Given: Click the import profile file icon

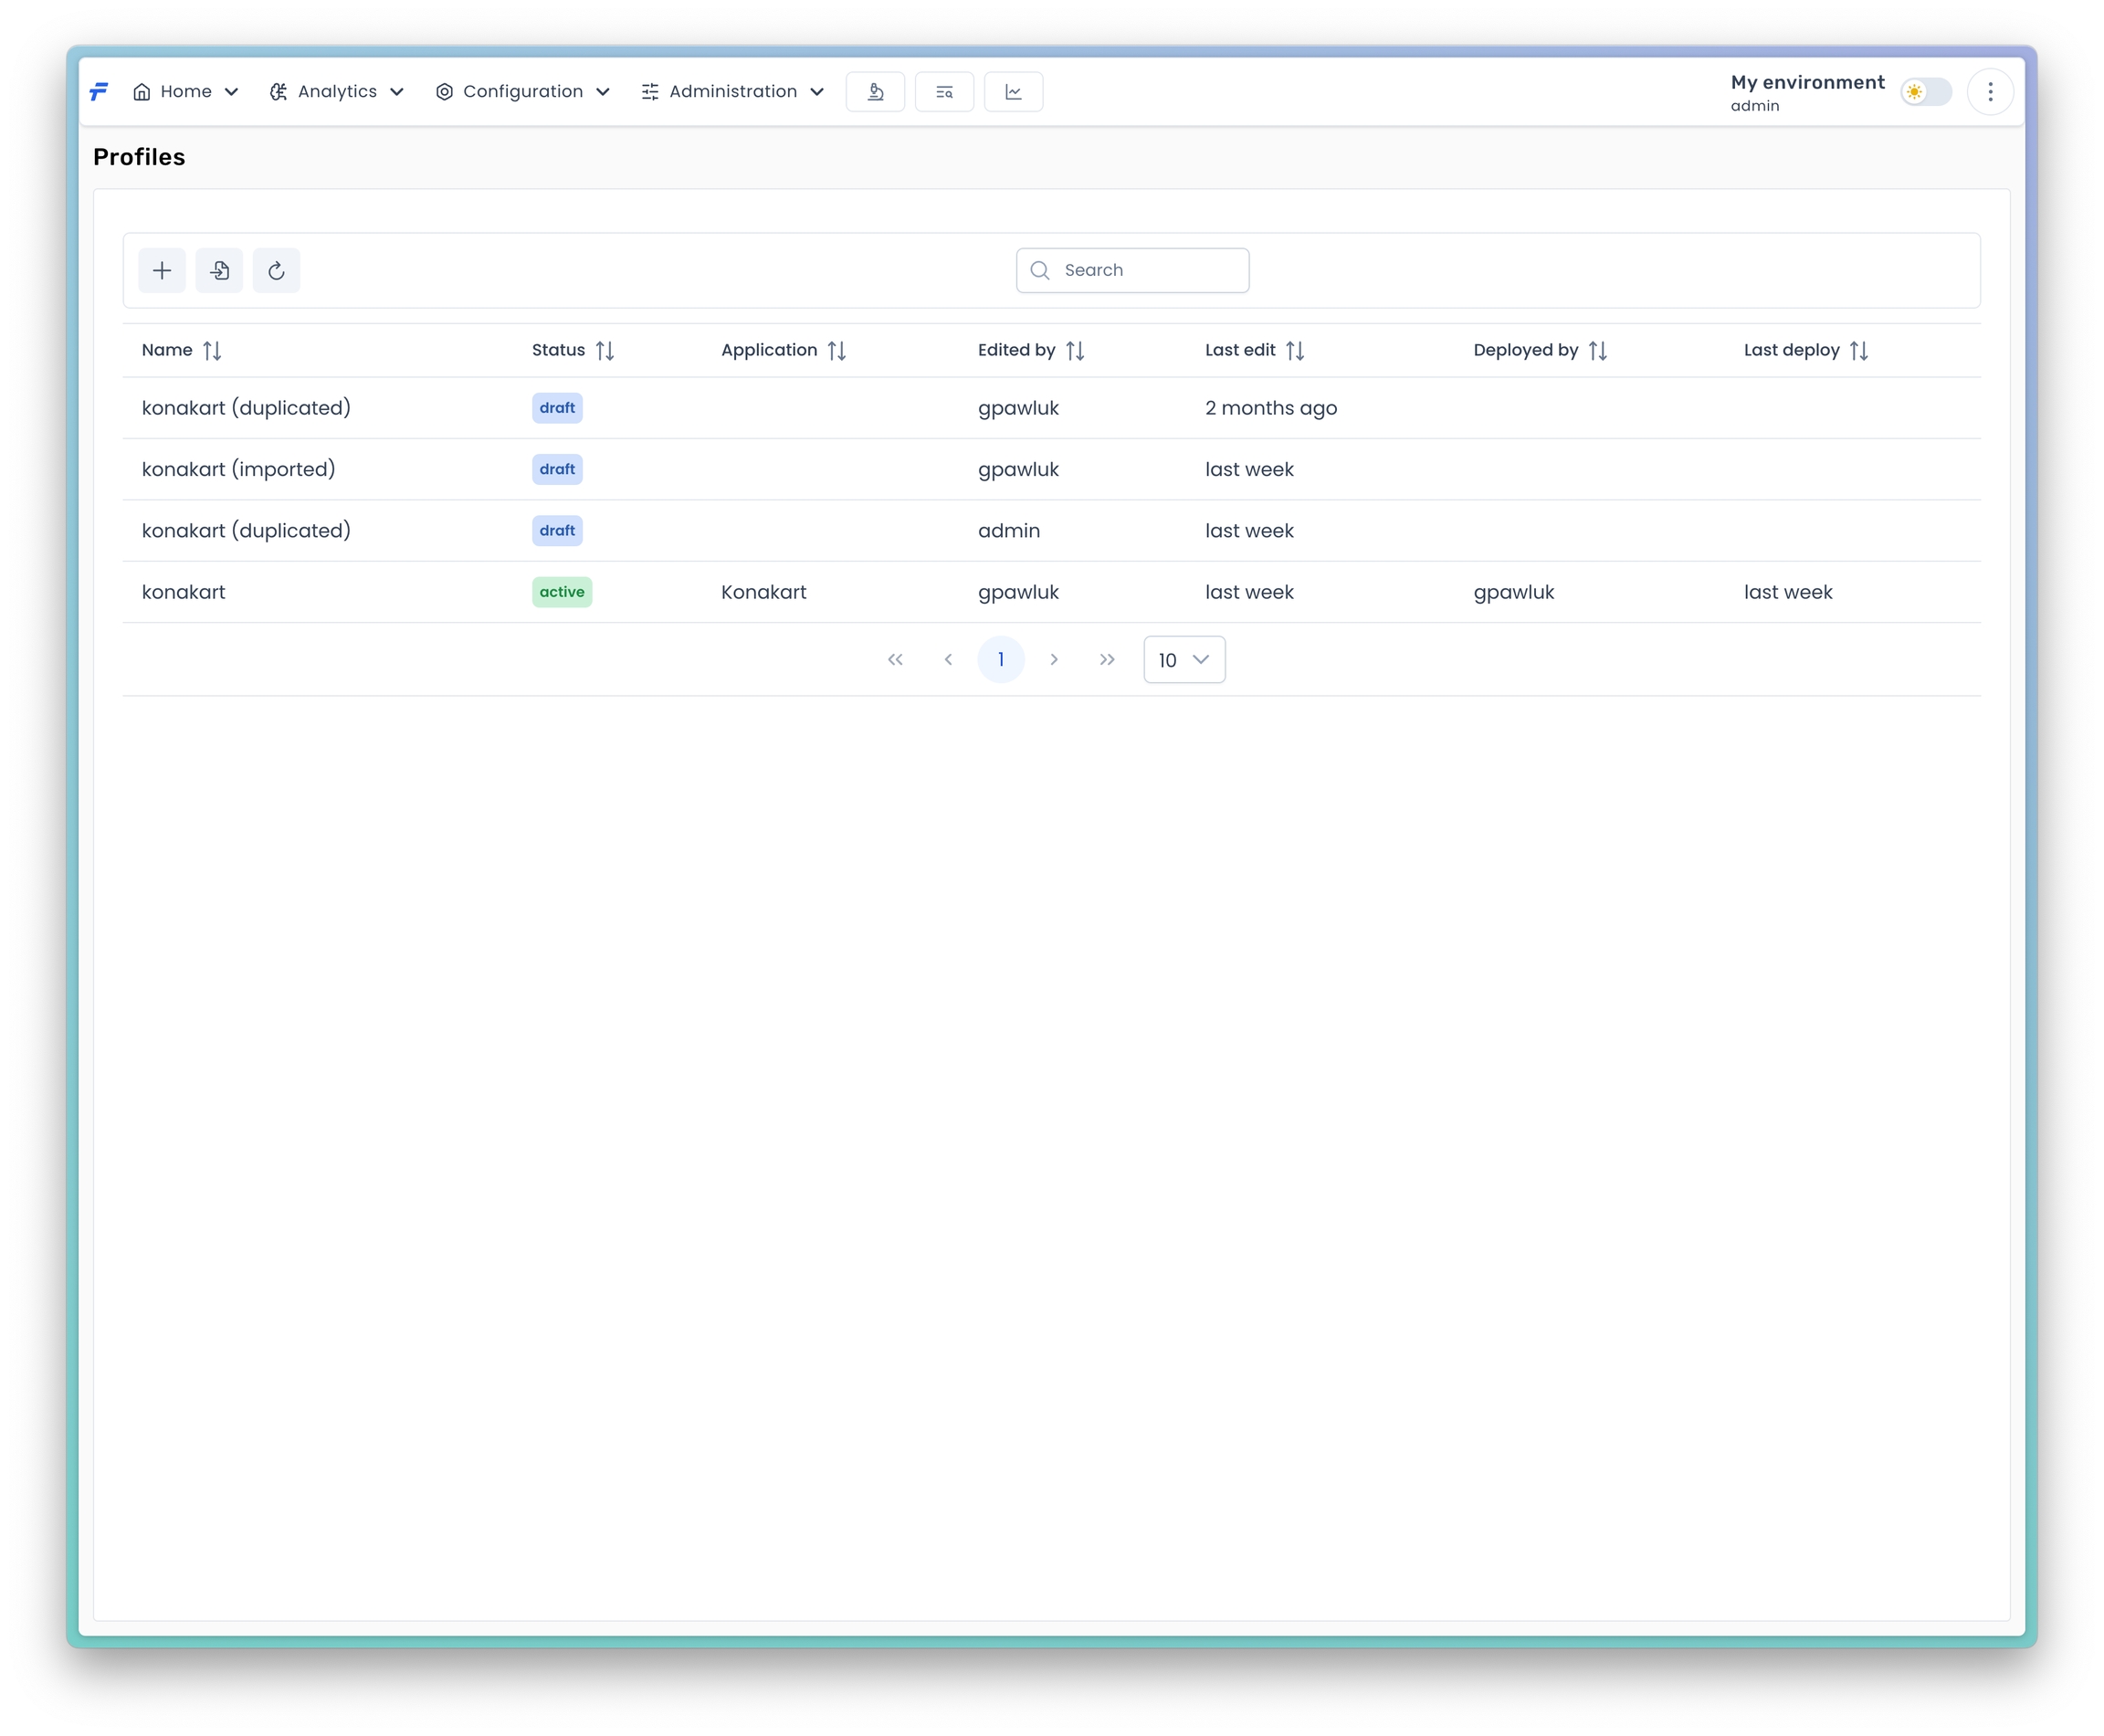Looking at the screenshot, I should pyautogui.click(x=219, y=271).
